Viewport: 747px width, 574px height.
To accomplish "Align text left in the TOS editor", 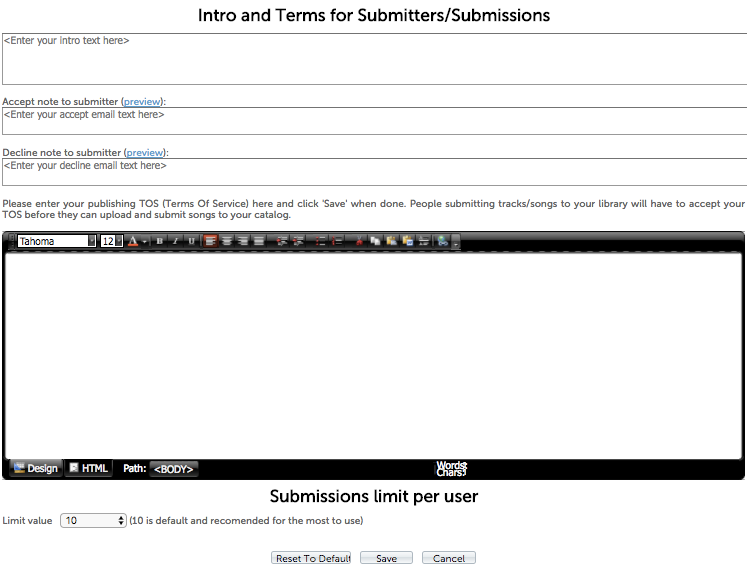I will point(211,241).
